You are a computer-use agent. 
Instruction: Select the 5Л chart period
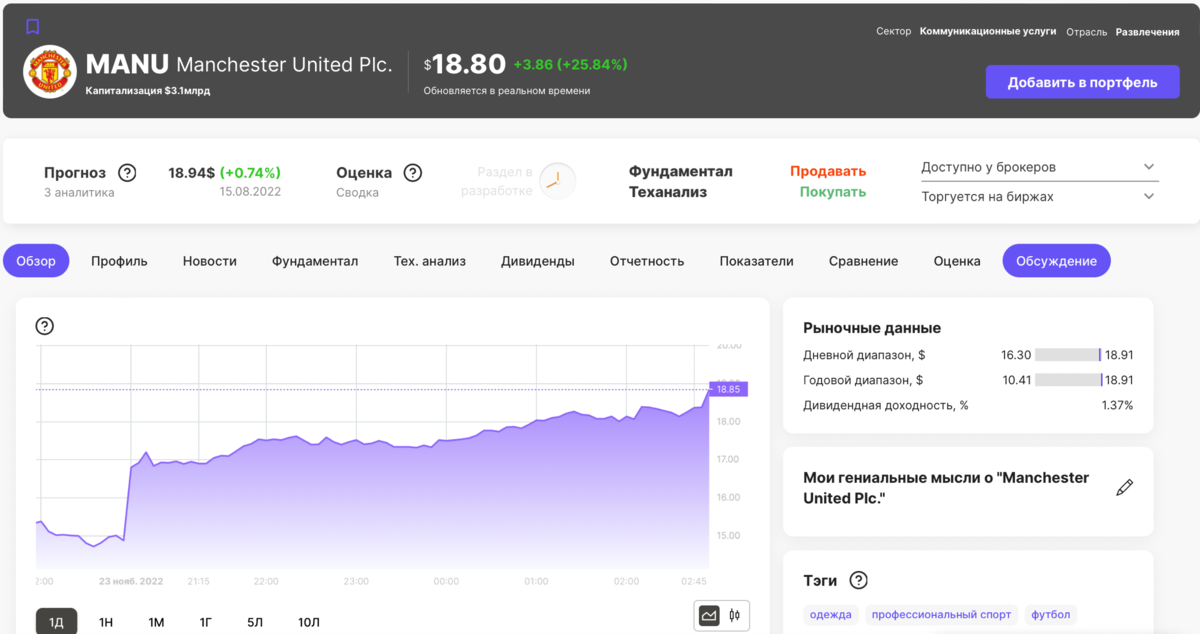point(255,622)
